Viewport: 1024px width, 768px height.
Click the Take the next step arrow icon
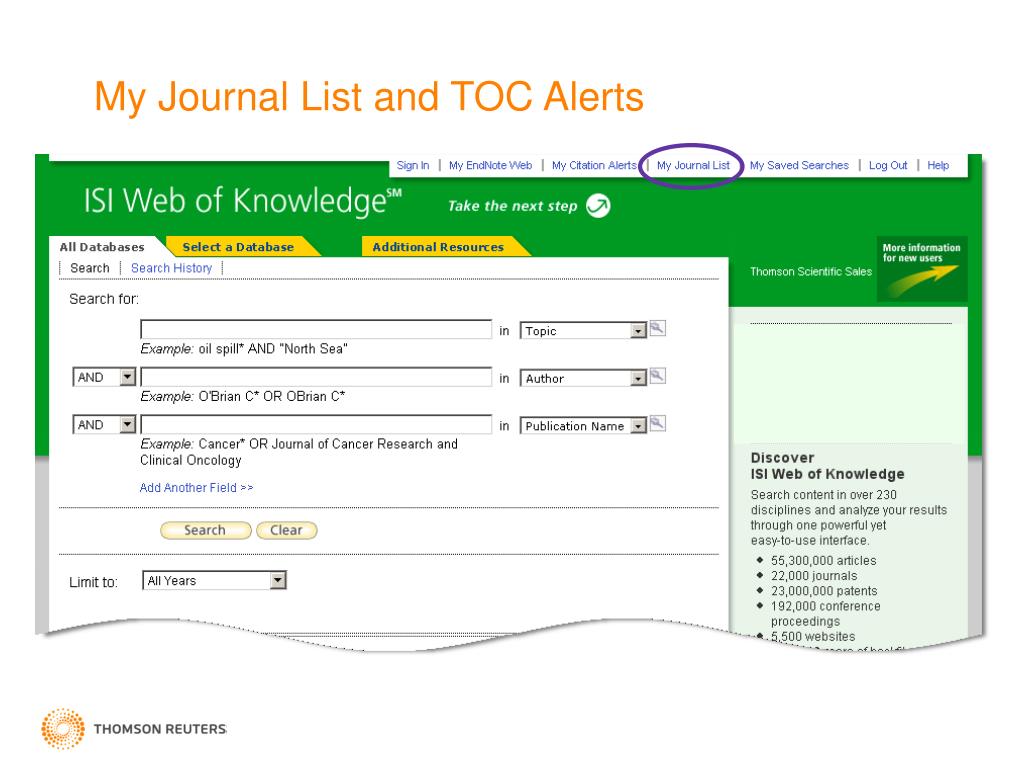598,206
